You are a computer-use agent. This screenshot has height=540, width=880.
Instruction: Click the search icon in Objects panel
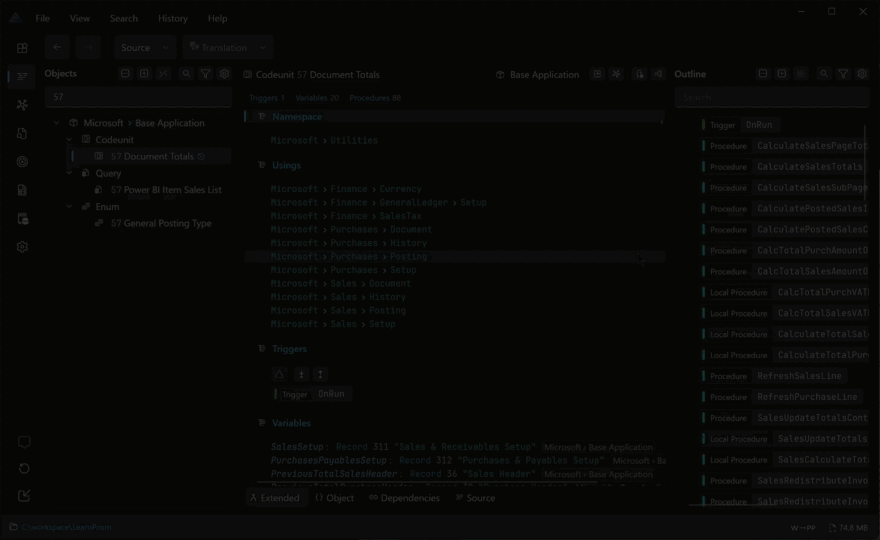[x=186, y=74]
